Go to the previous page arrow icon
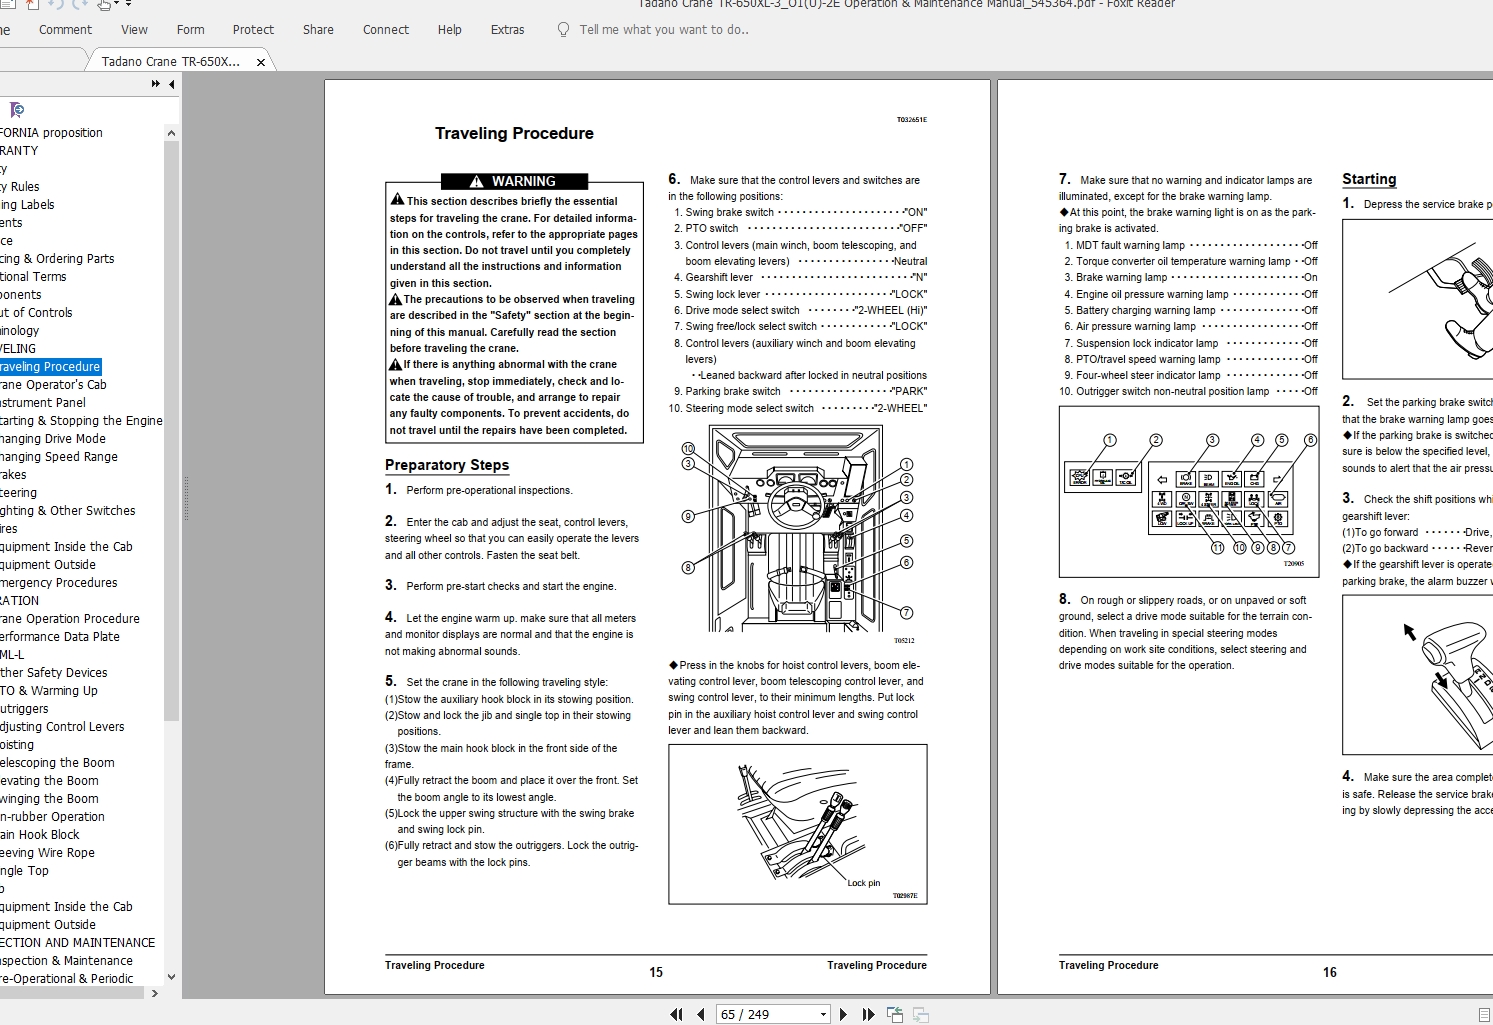This screenshot has width=1493, height=1025. [x=700, y=1014]
